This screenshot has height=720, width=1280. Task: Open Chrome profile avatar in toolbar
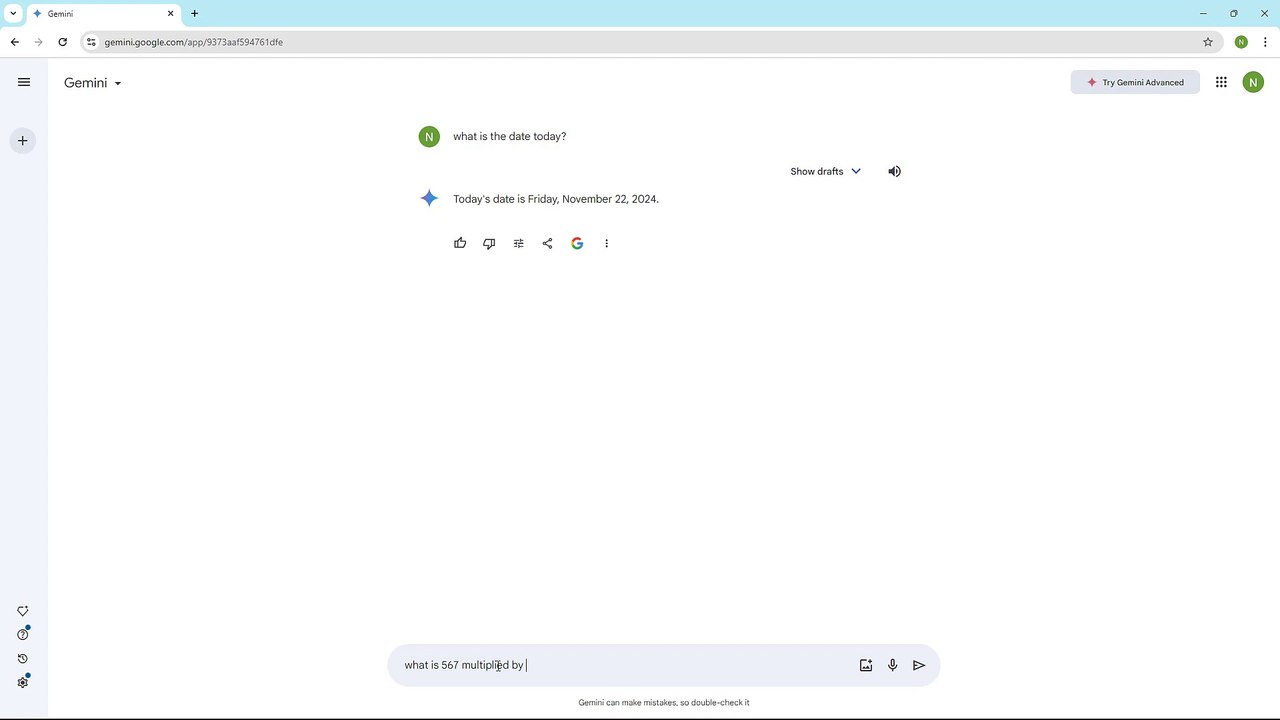pos(1241,42)
